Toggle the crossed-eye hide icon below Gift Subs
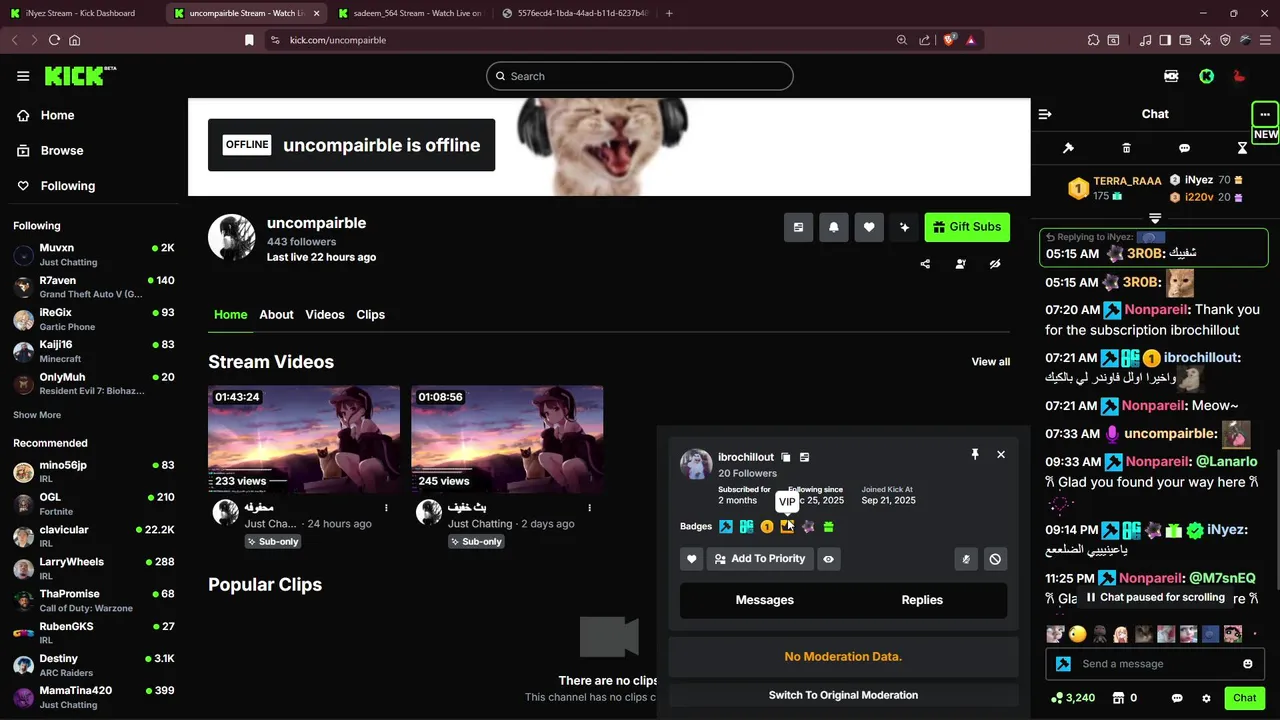Screen dimensions: 1280x720 pos(995,264)
